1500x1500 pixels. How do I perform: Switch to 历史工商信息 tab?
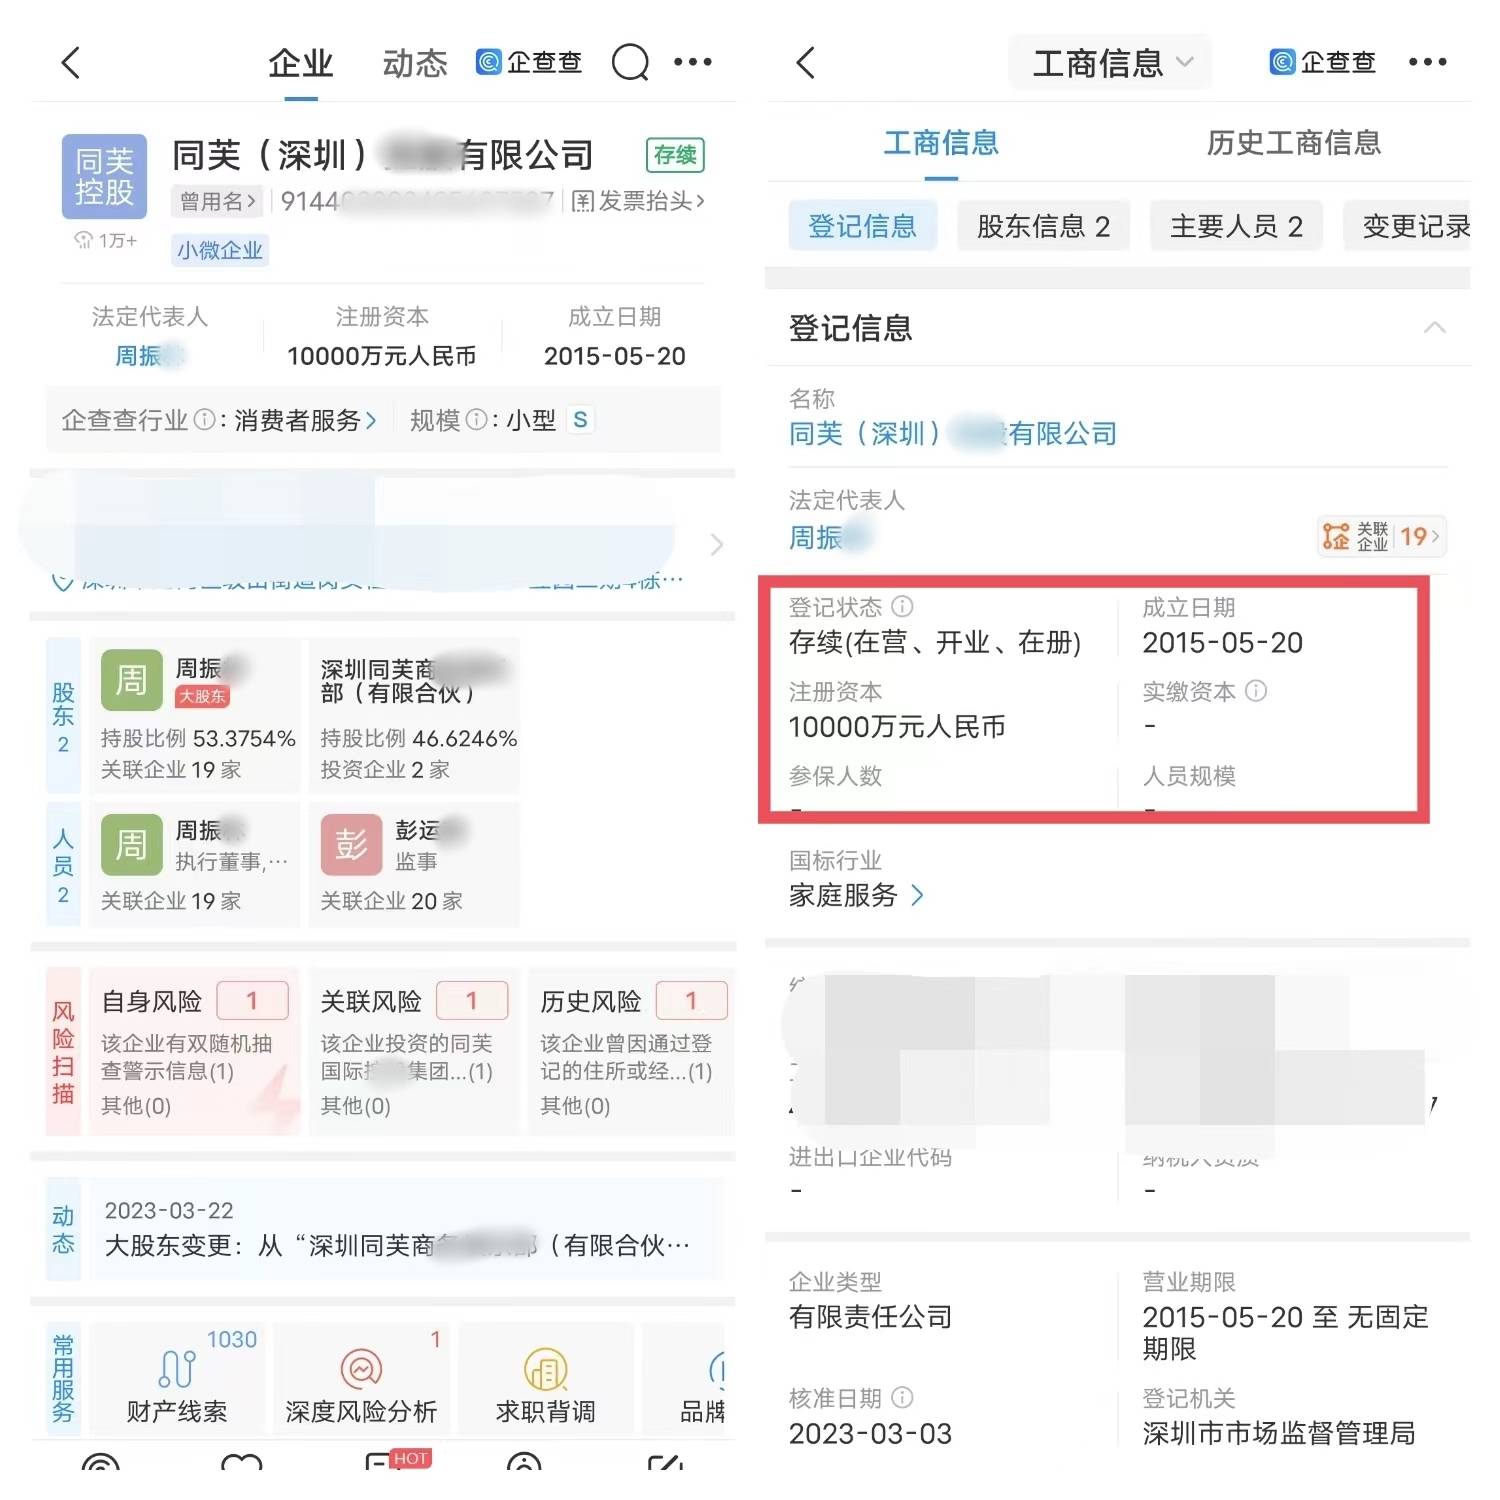pyautogui.click(x=1293, y=143)
